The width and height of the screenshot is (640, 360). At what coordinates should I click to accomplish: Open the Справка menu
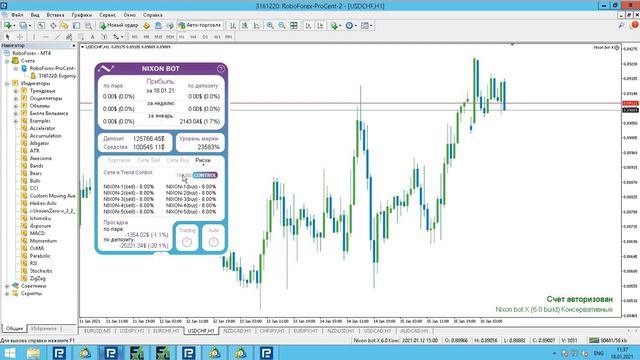tap(153, 15)
